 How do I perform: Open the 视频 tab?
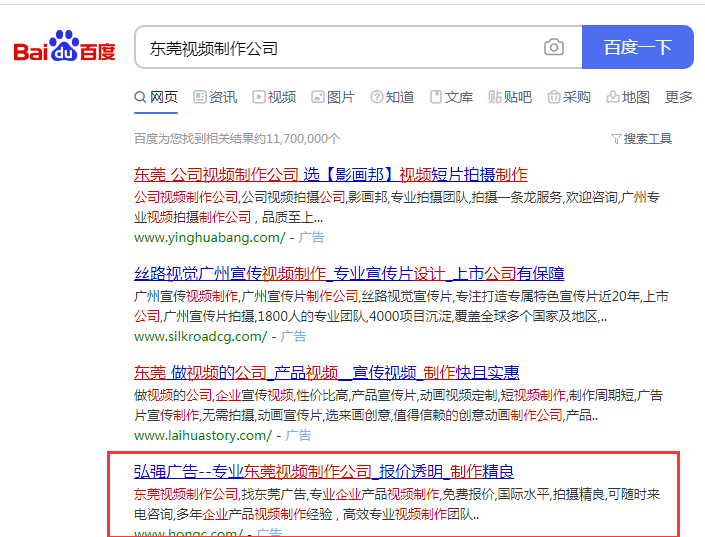[x=274, y=97]
